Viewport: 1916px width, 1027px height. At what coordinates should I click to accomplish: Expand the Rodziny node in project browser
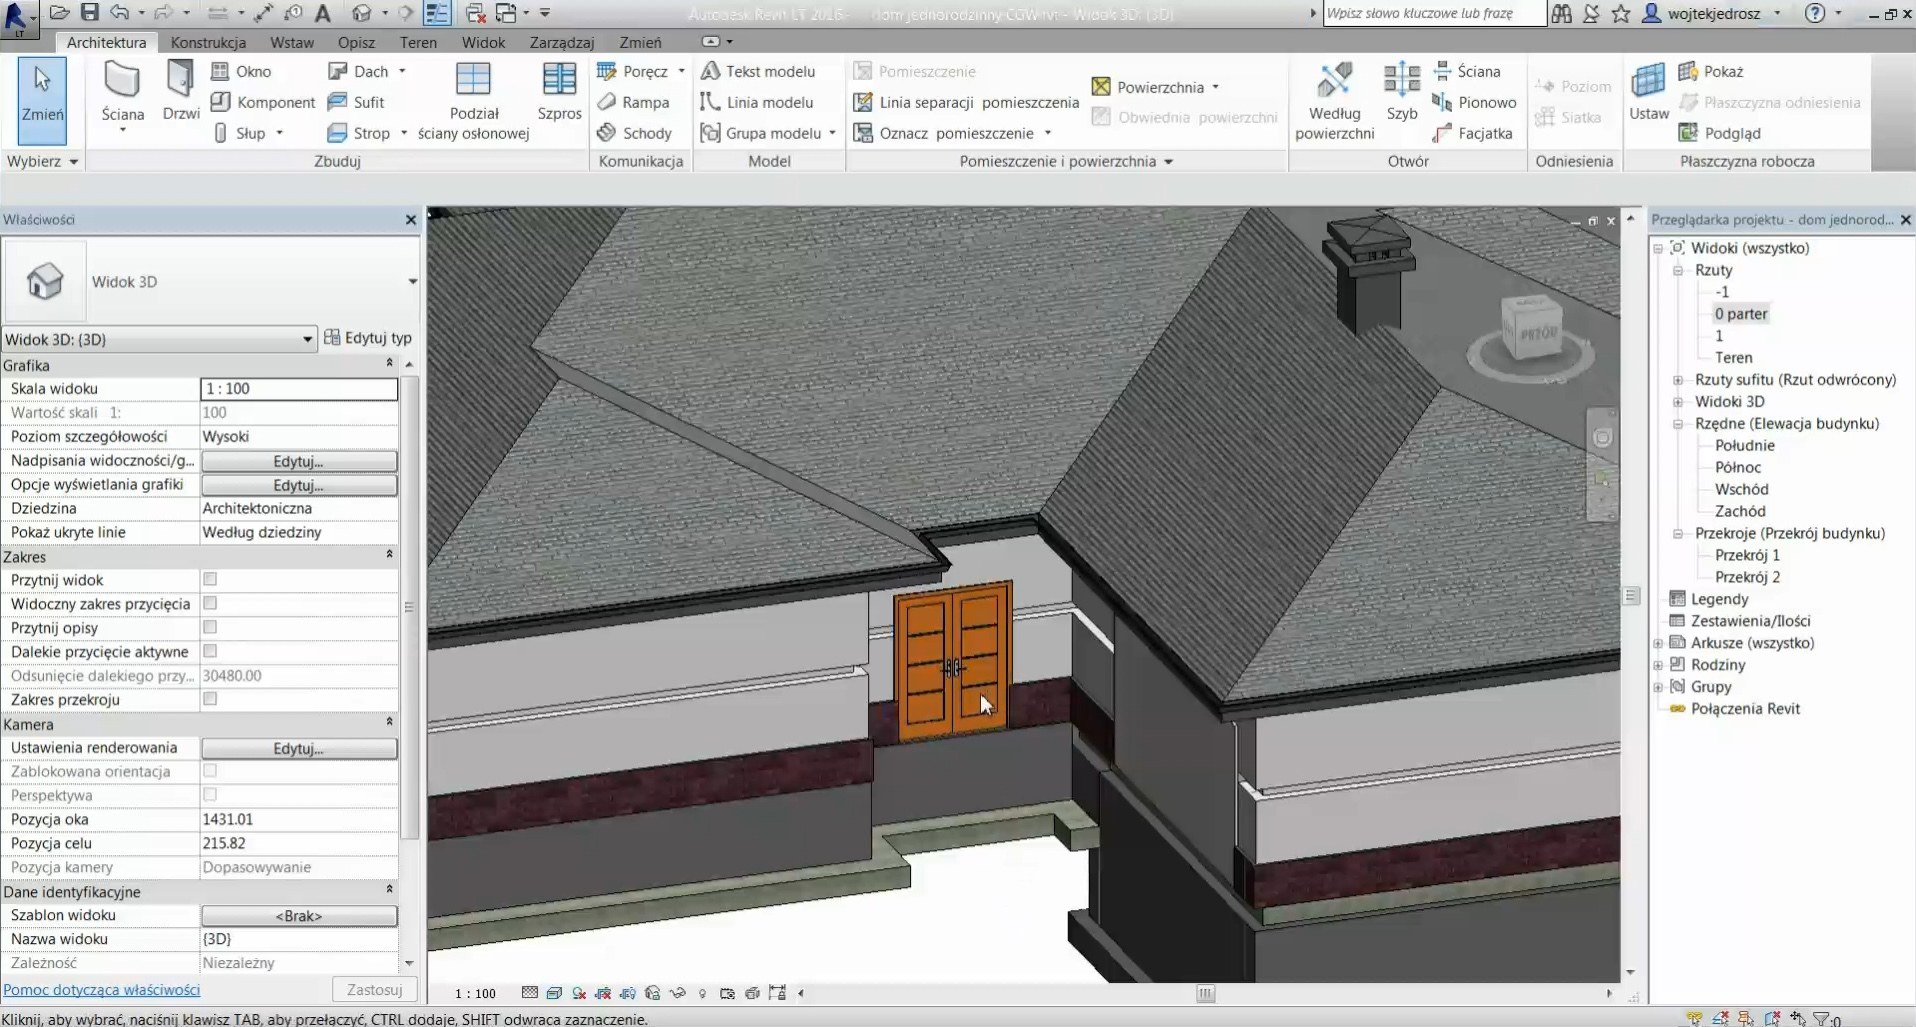(x=1658, y=665)
